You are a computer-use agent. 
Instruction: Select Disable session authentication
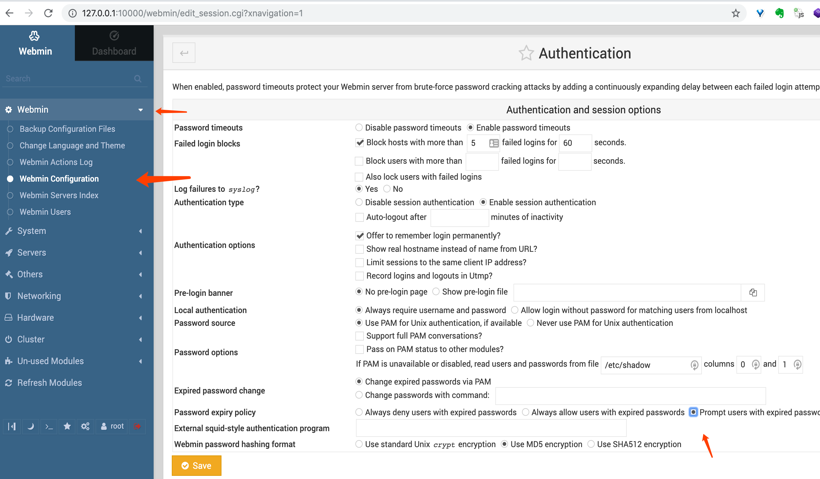click(x=359, y=202)
